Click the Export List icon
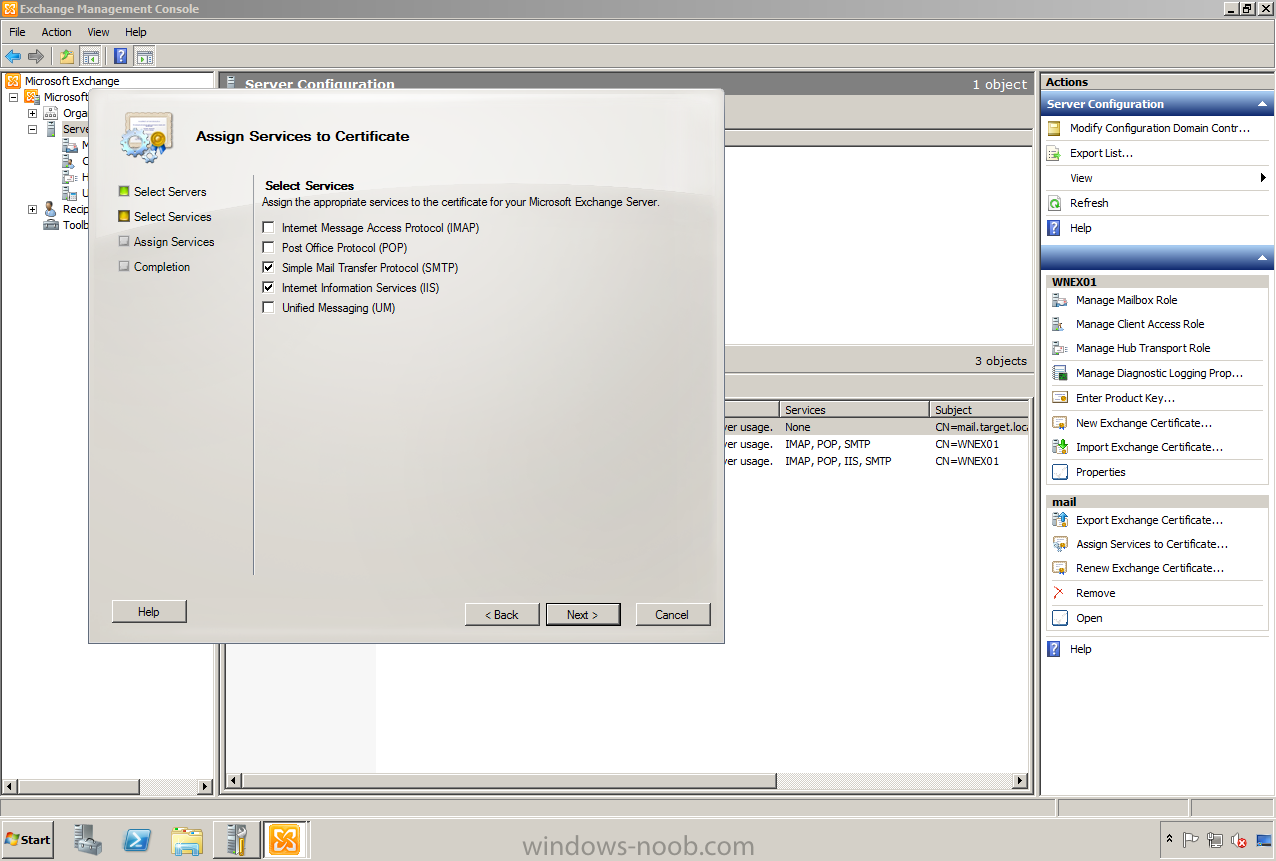Screen dimensions: 1276x861 (x=1054, y=153)
